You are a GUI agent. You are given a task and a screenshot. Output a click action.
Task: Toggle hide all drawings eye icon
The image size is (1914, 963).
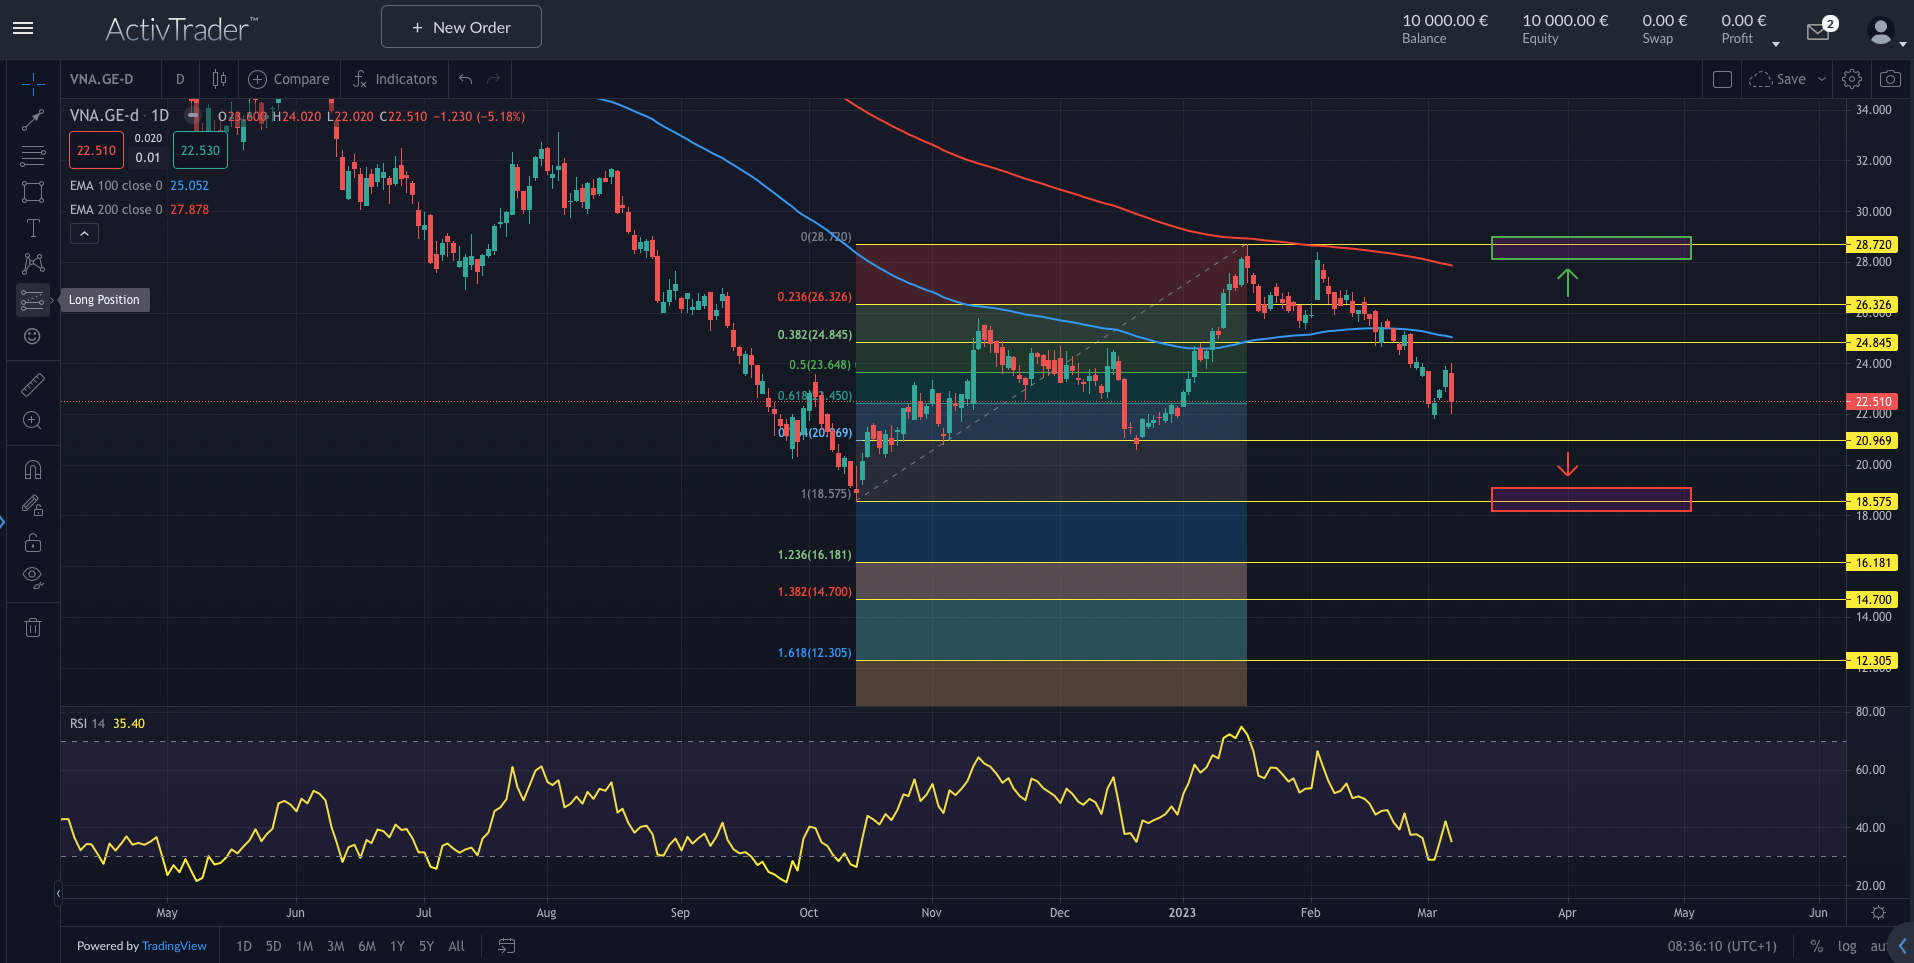click(33, 576)
